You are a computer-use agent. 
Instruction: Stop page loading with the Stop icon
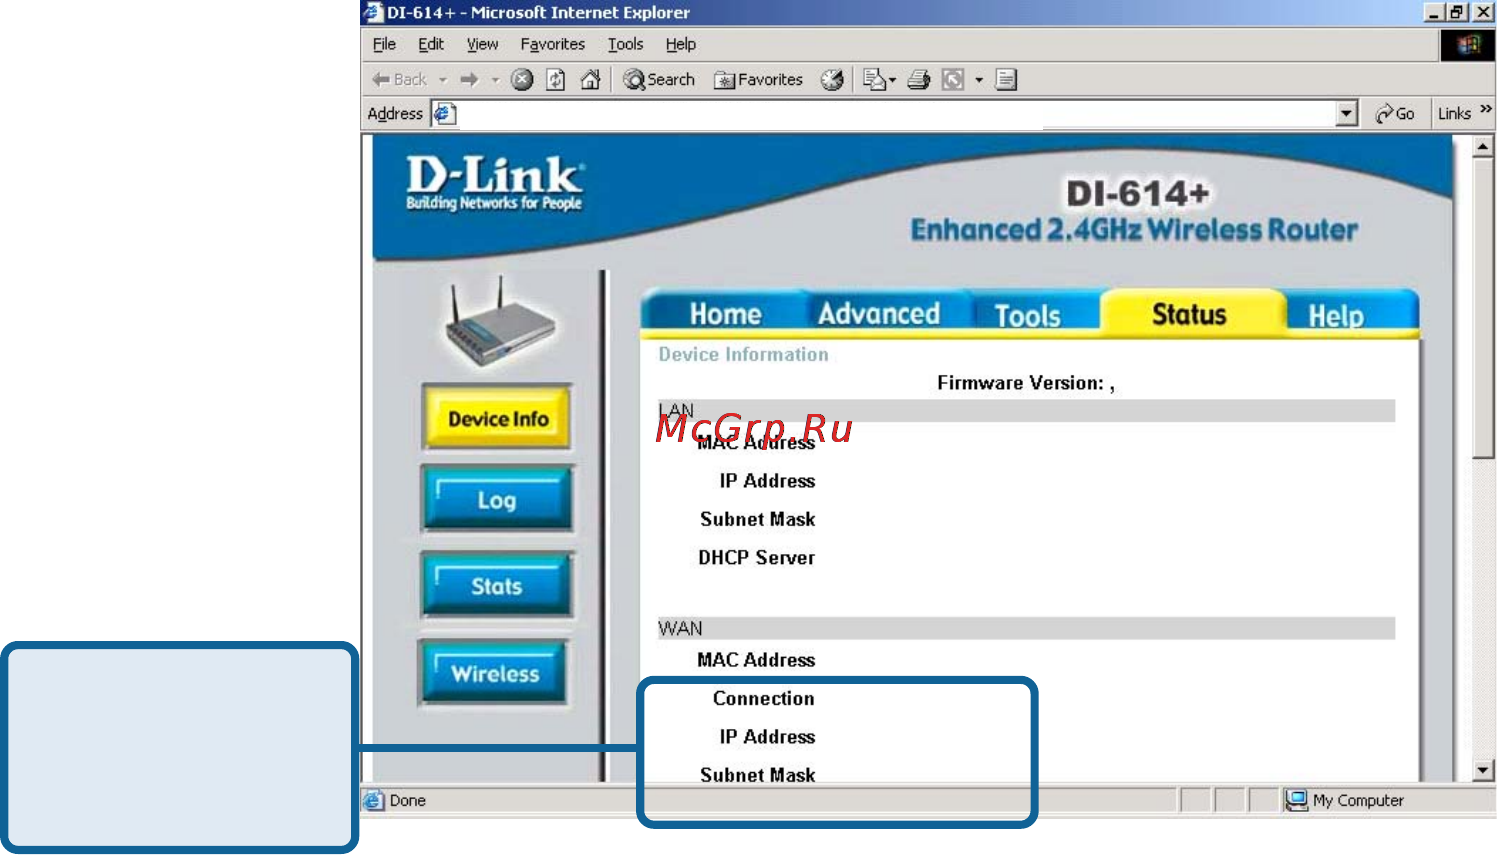coord(522,80)
